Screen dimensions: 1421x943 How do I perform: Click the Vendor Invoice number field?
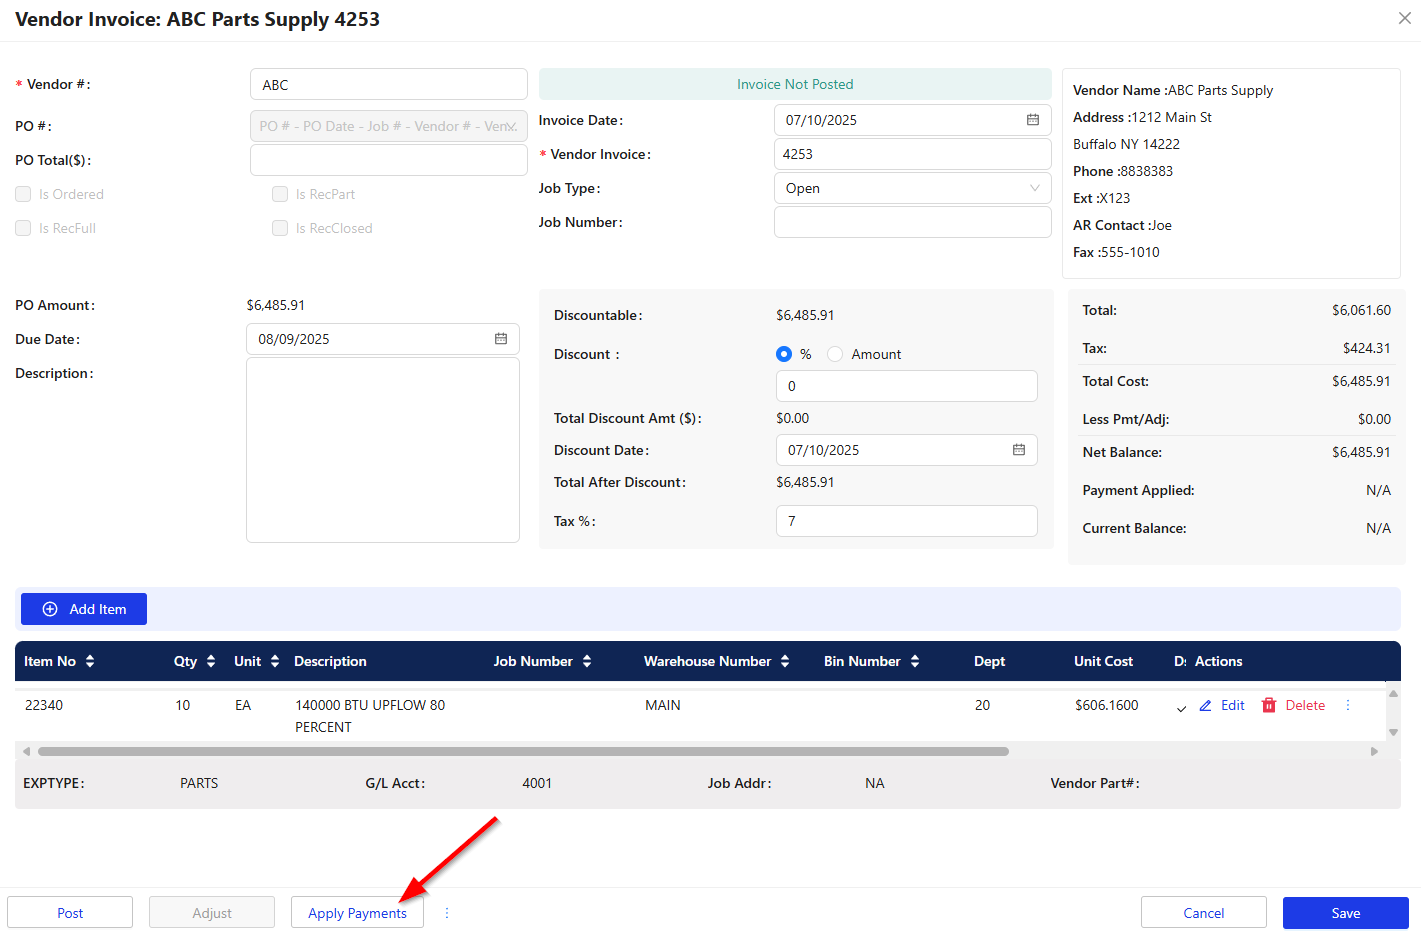coord(912,154)
